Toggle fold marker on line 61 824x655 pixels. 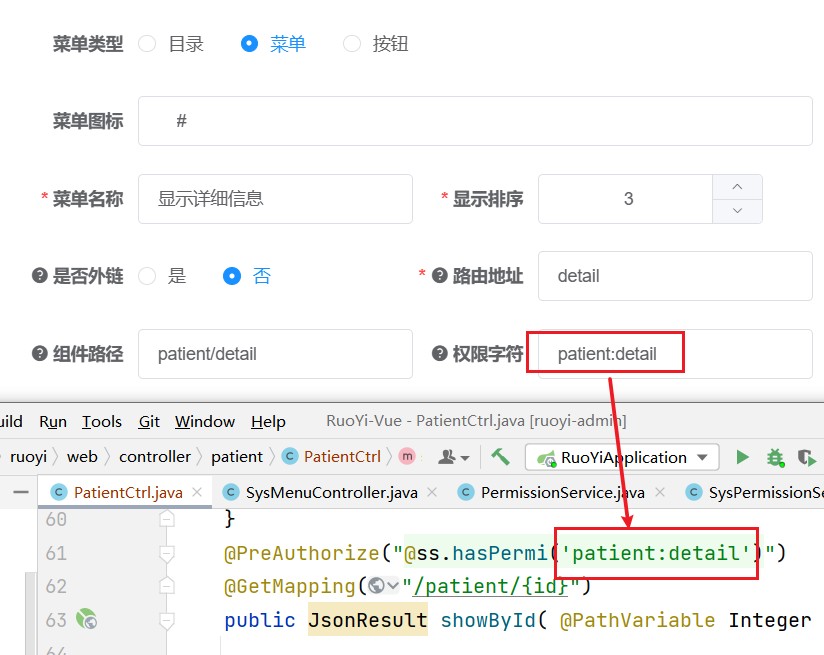(167, 553)
